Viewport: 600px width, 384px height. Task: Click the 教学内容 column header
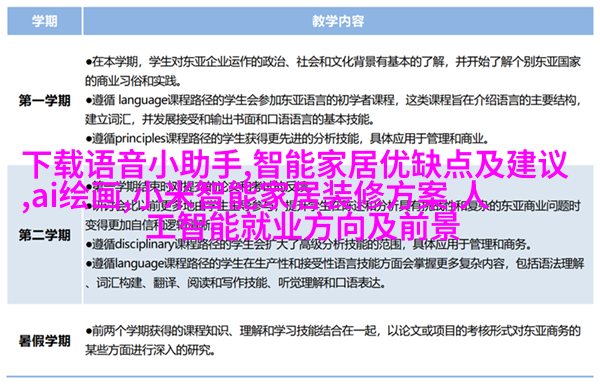pyautogui.click(x=338, y=21)
